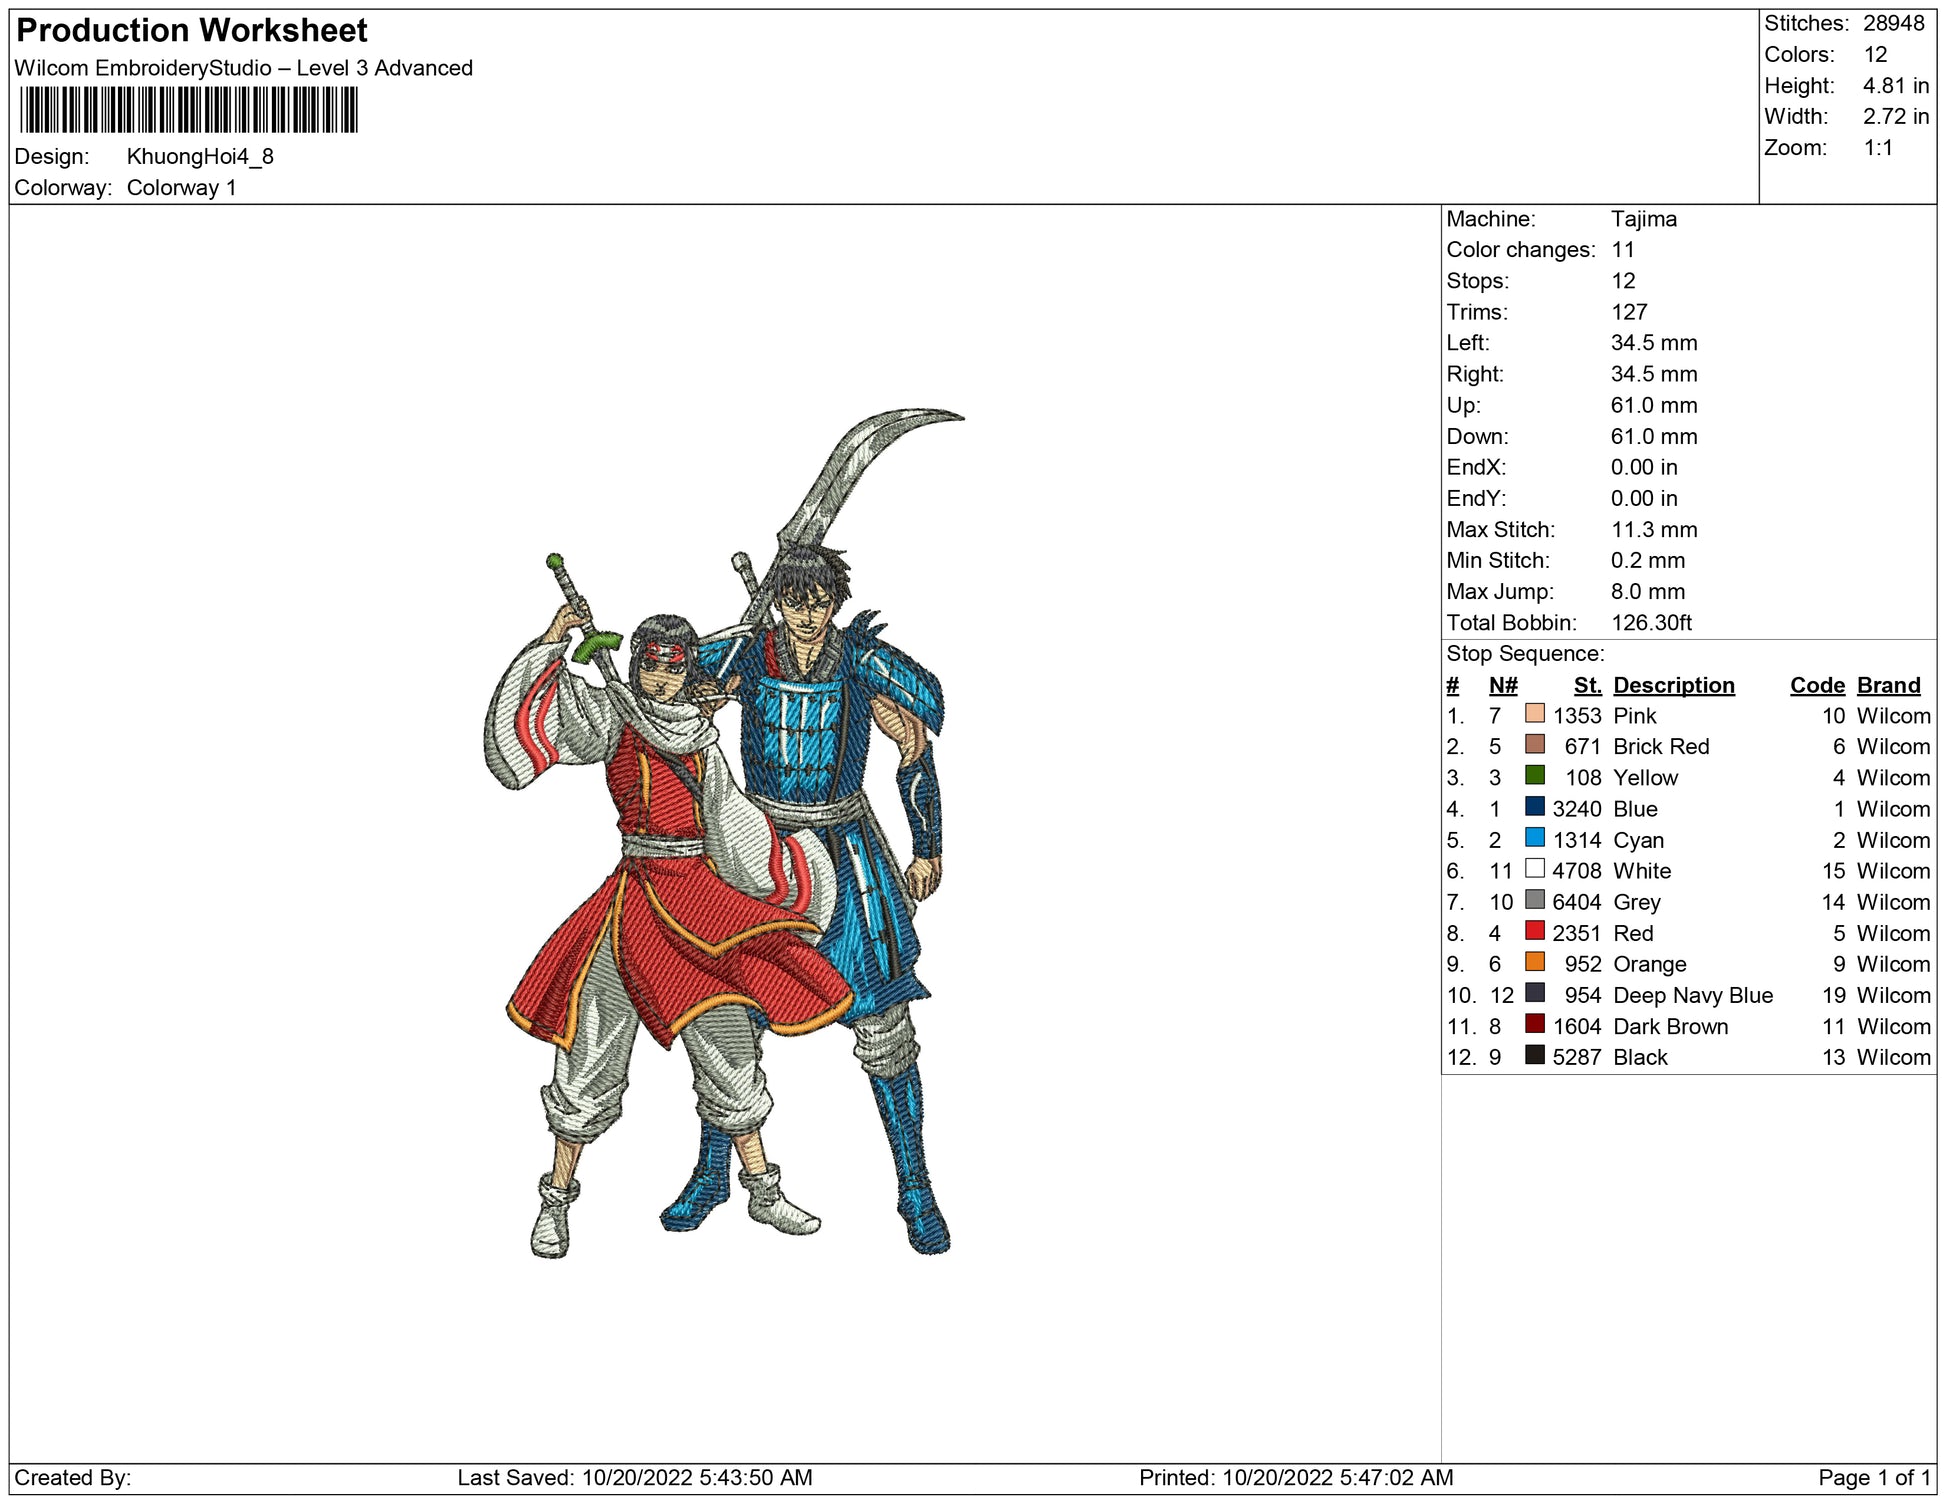Click the St. column header
Viewport: 1946px width, 1497px height.
pyautogui.click(x=1586, y=685)
